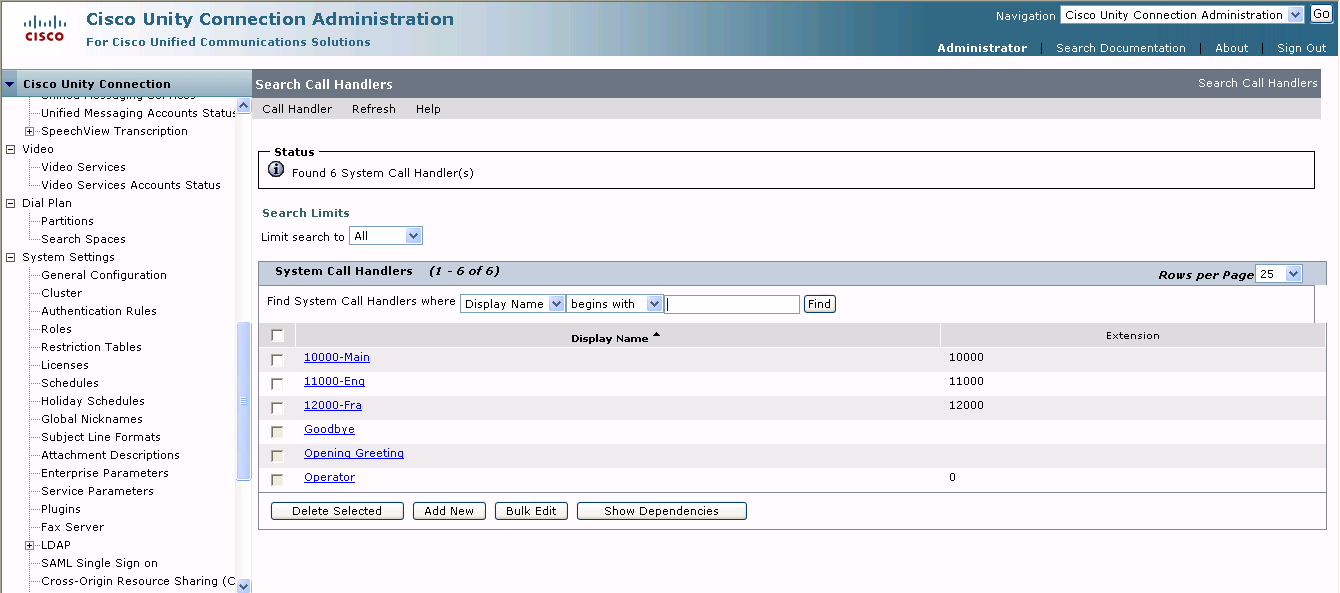Open Service Parameters in sidebar
The height and width of the screenshot is (593, 1340).
click(x=97, y=491)
